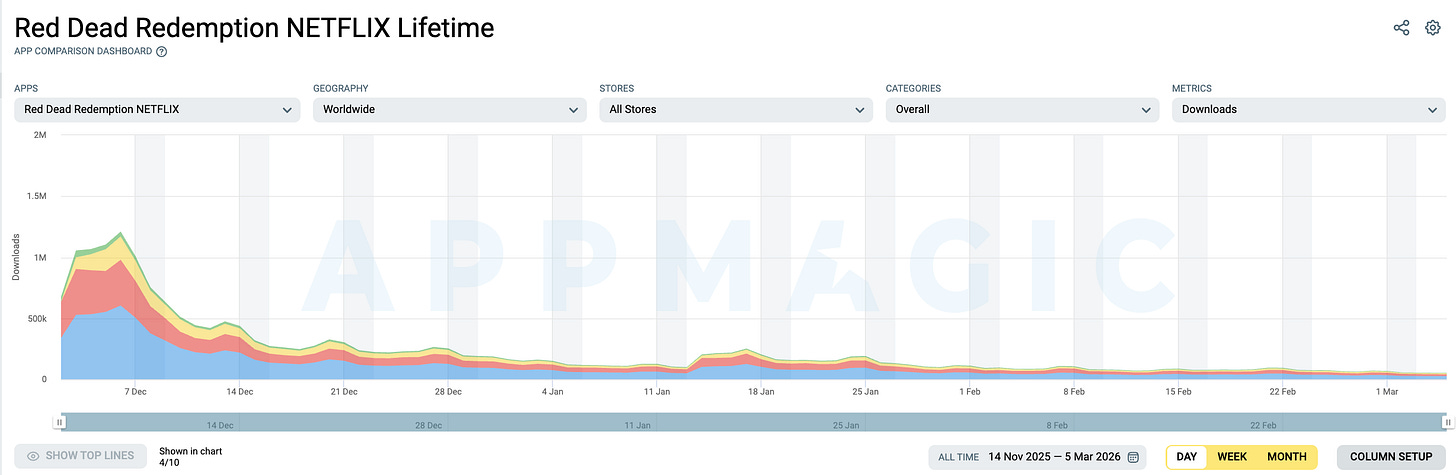Expand the Geography dropdown set to Worldwide
1456x475 pixels.
pos(448,109)
